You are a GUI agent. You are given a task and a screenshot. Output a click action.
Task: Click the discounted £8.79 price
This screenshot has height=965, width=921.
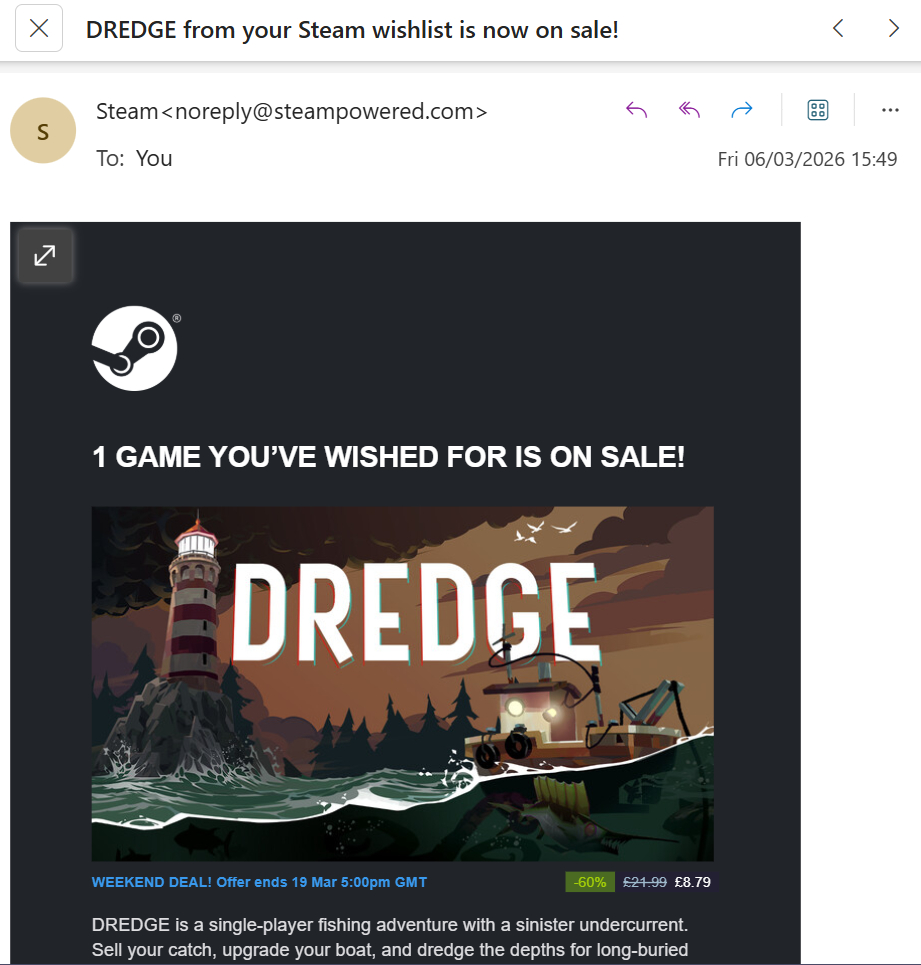tap(692, 882)
